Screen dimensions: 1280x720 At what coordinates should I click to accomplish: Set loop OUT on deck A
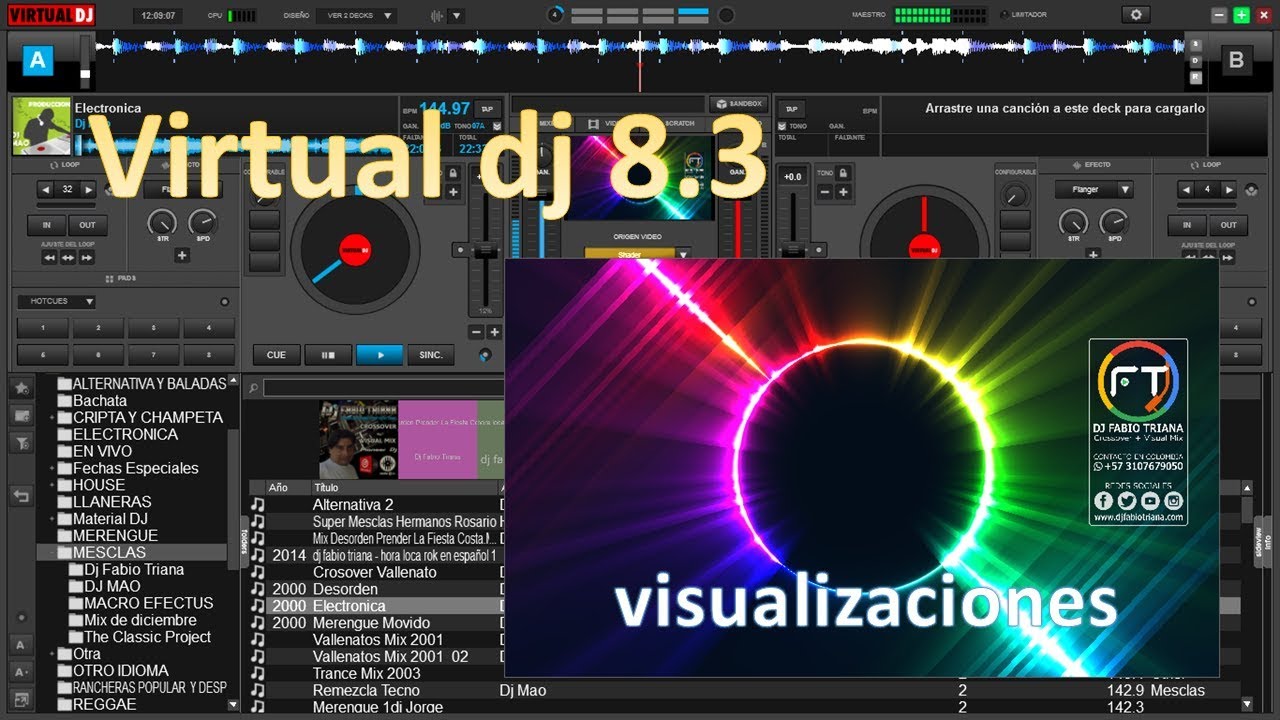click(88, 225)
